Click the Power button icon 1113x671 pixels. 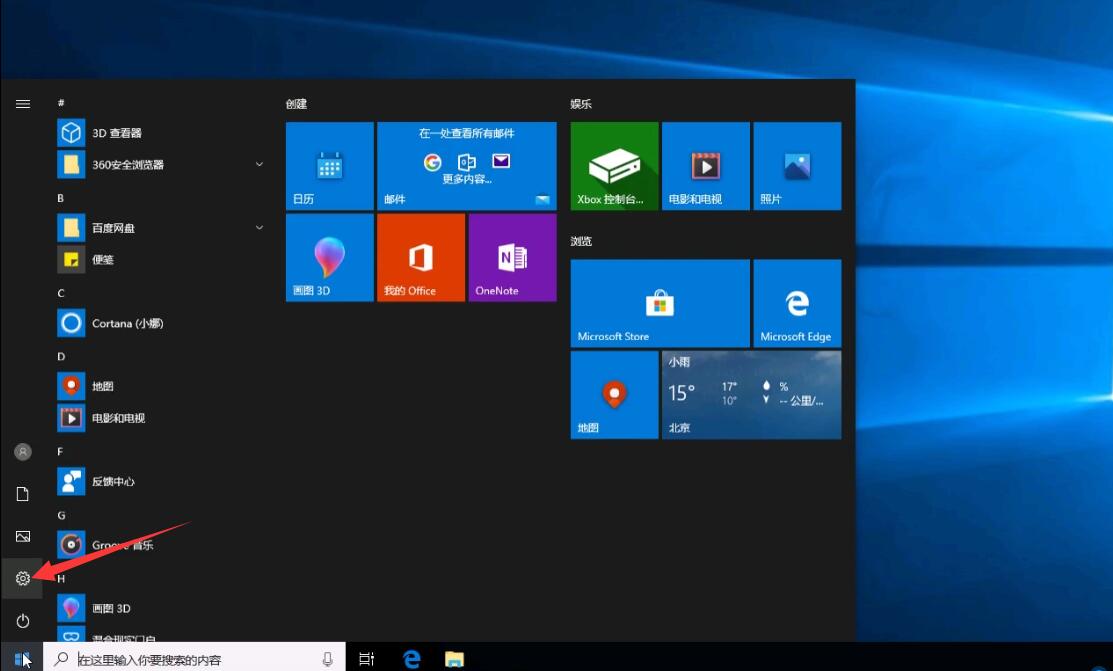pyautogui.click(x=23, y=621)
